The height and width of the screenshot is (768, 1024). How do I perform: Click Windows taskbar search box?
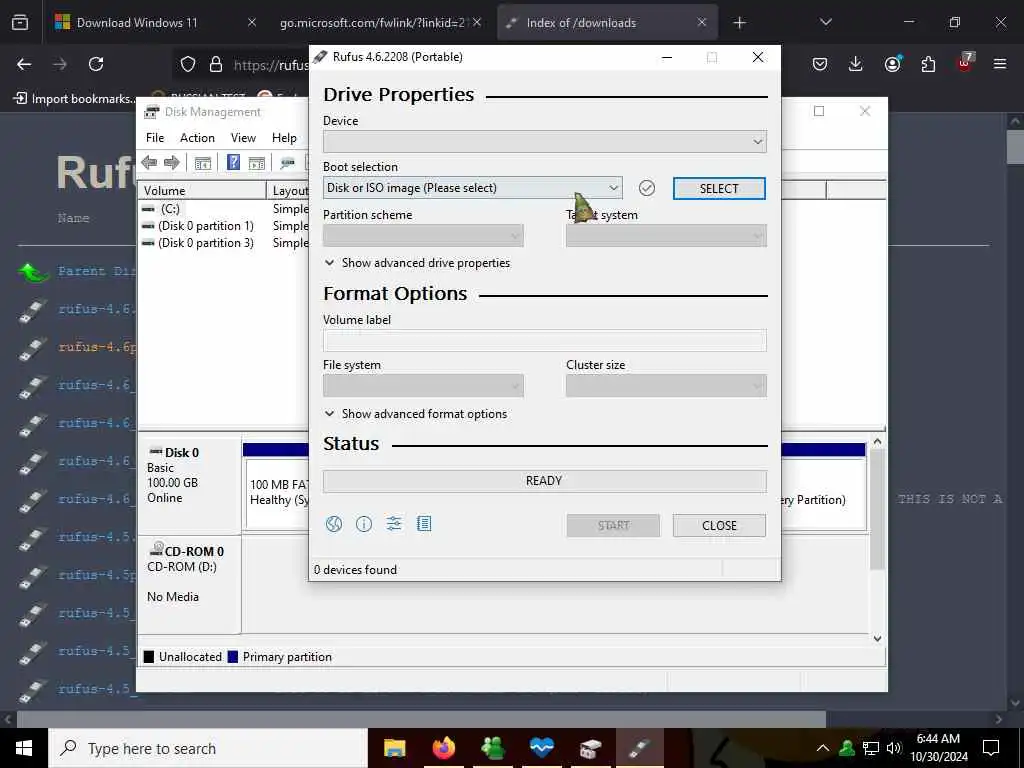[x=208, y=748]
